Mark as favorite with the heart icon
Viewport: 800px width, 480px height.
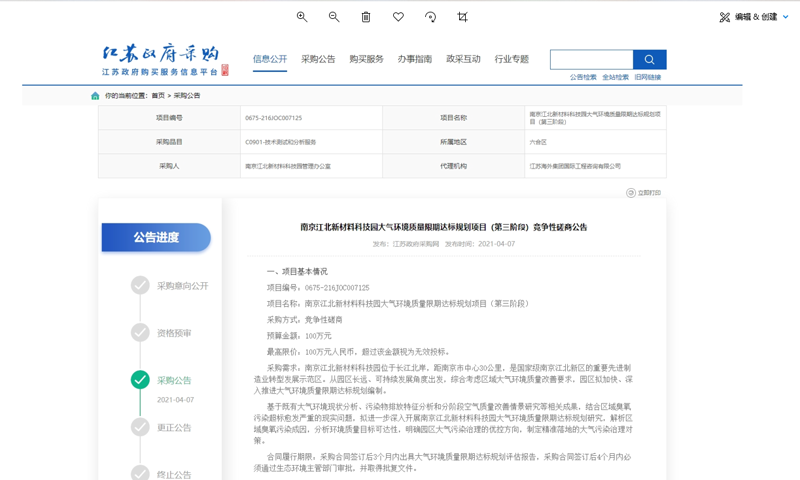click(x=398, y=17)
